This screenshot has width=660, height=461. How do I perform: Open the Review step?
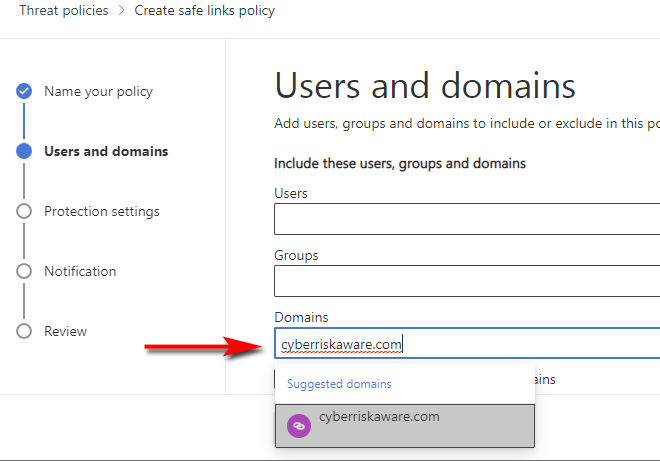(66, 331)
